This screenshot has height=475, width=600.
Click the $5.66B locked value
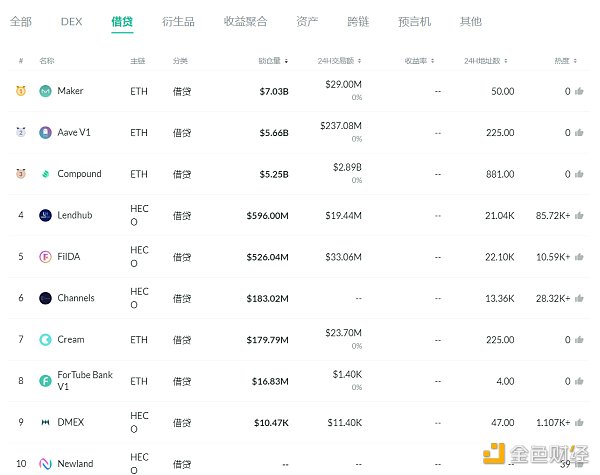tap(274, 133)
